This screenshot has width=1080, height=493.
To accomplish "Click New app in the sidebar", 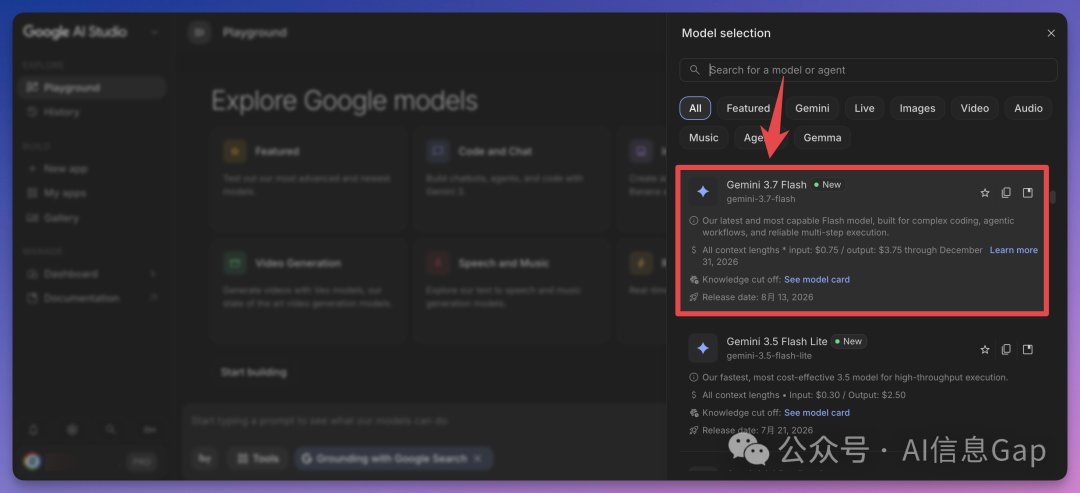I will pos(93,169).
